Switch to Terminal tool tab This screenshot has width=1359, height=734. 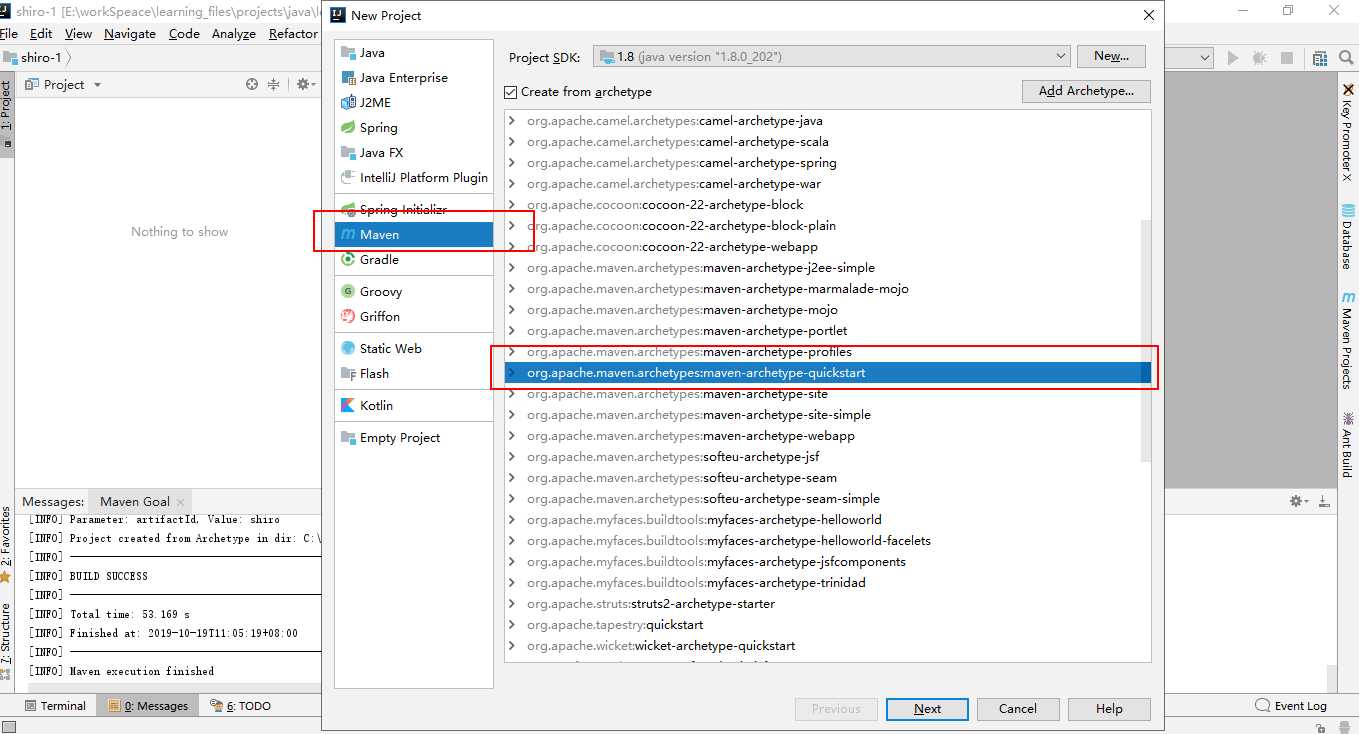(55, 706)
